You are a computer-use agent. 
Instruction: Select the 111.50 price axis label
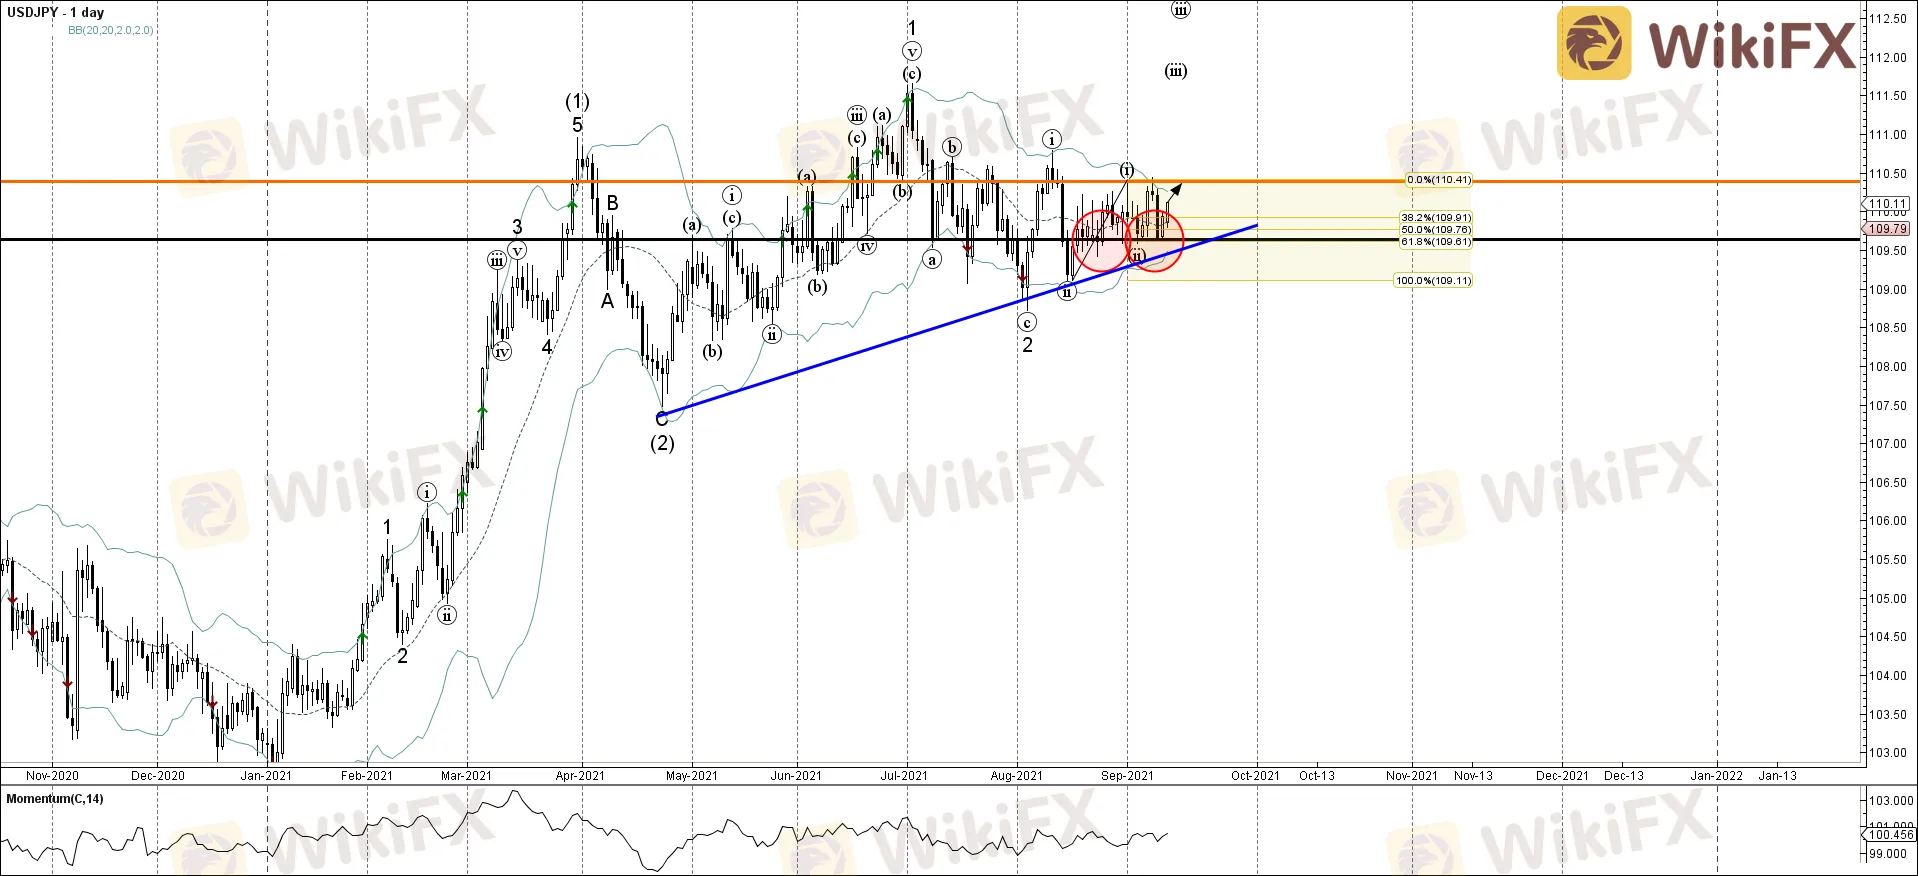1888,96
